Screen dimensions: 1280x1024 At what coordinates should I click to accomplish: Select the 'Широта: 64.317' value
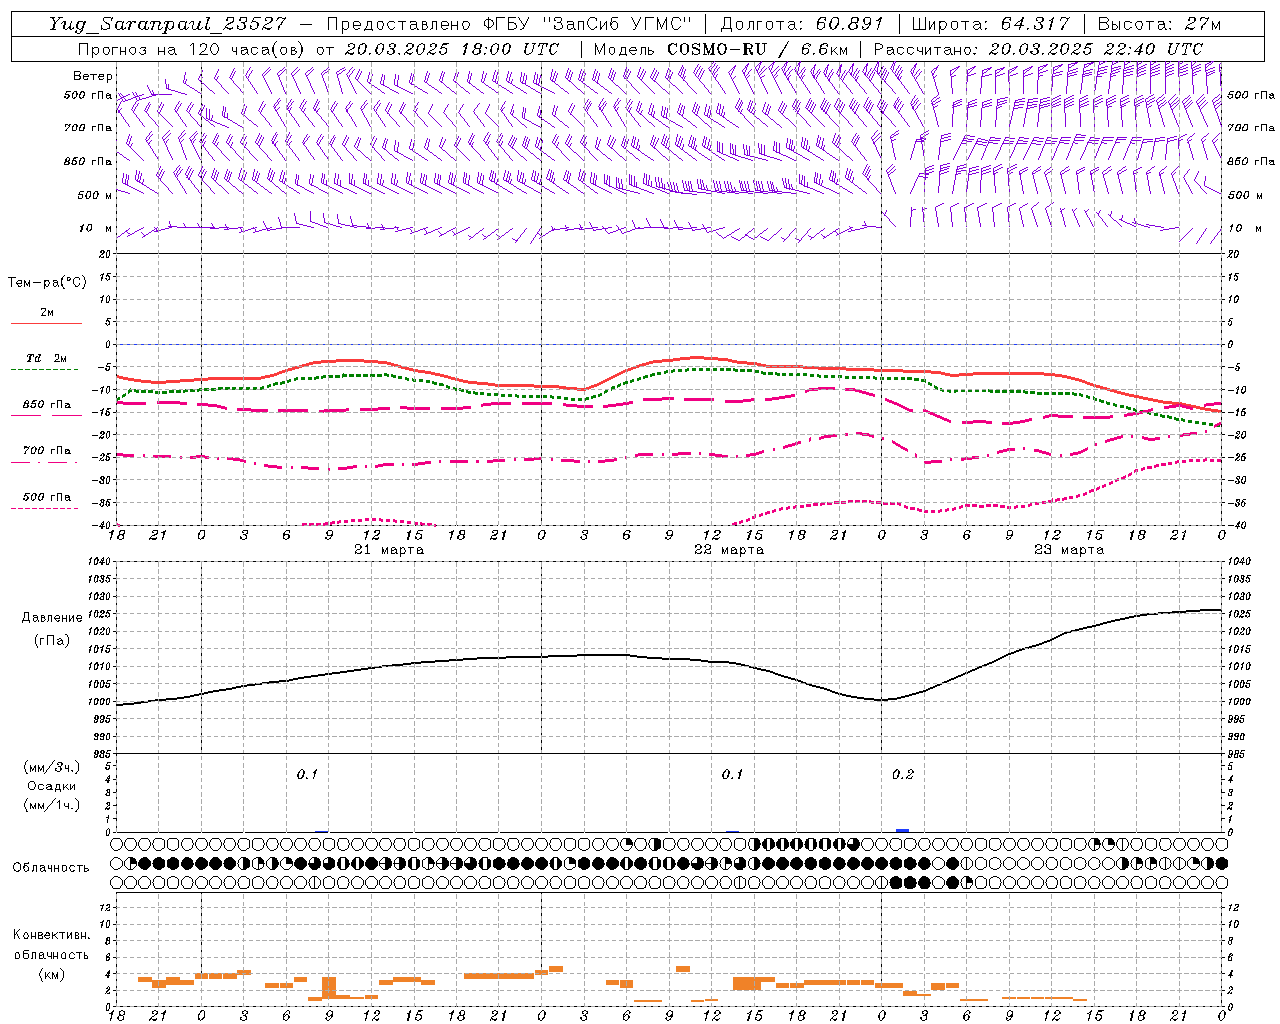click(x=990, y=24)
